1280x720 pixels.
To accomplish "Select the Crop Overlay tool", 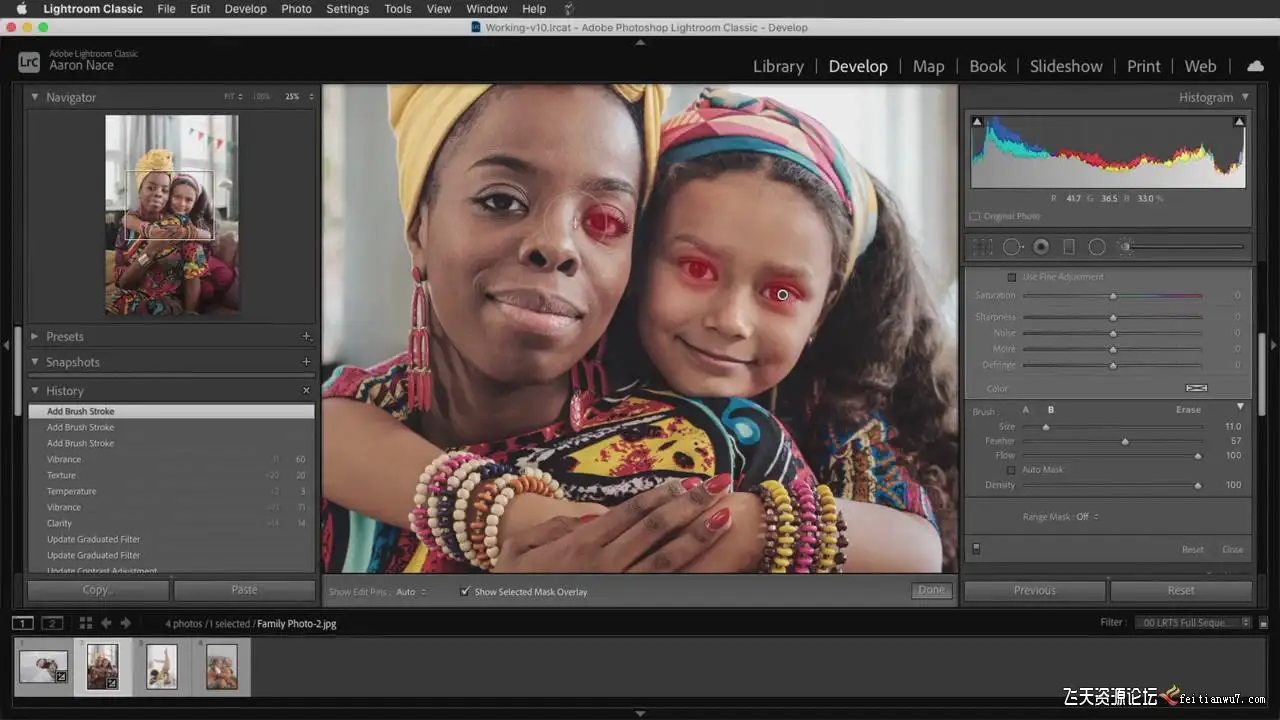I will (983, 246).
